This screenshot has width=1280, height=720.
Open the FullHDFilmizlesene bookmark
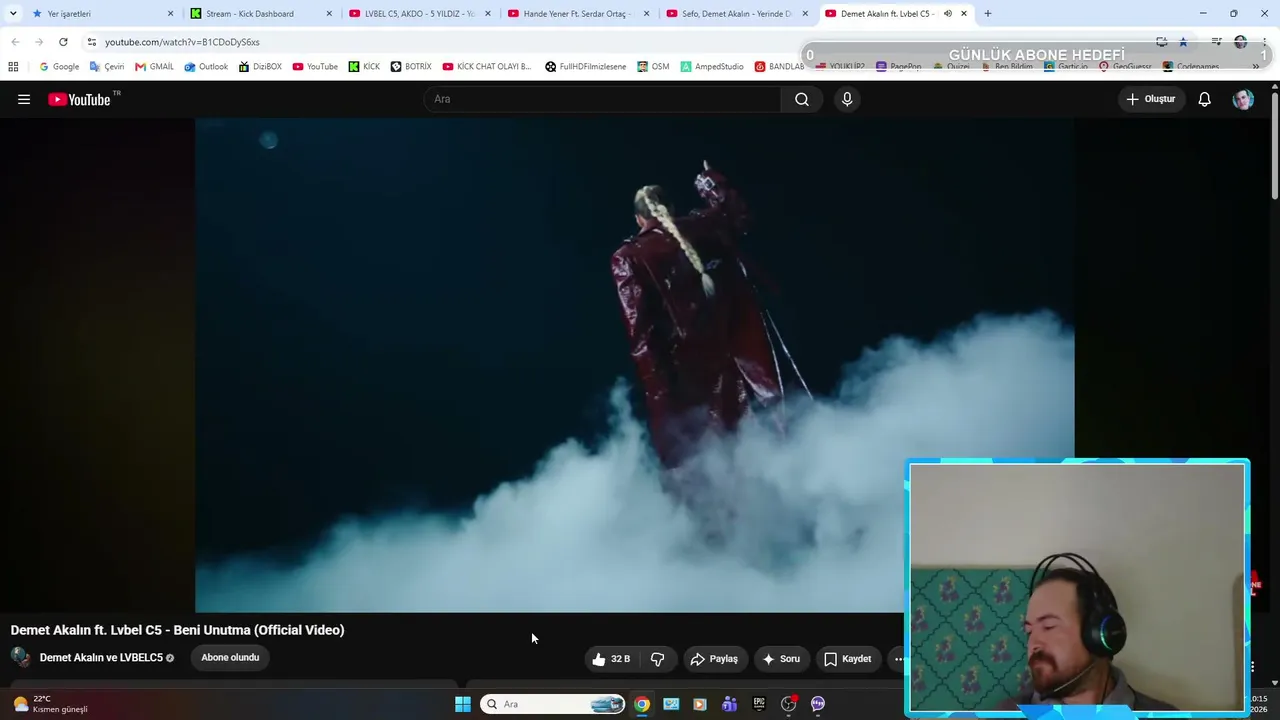(586, 67)
